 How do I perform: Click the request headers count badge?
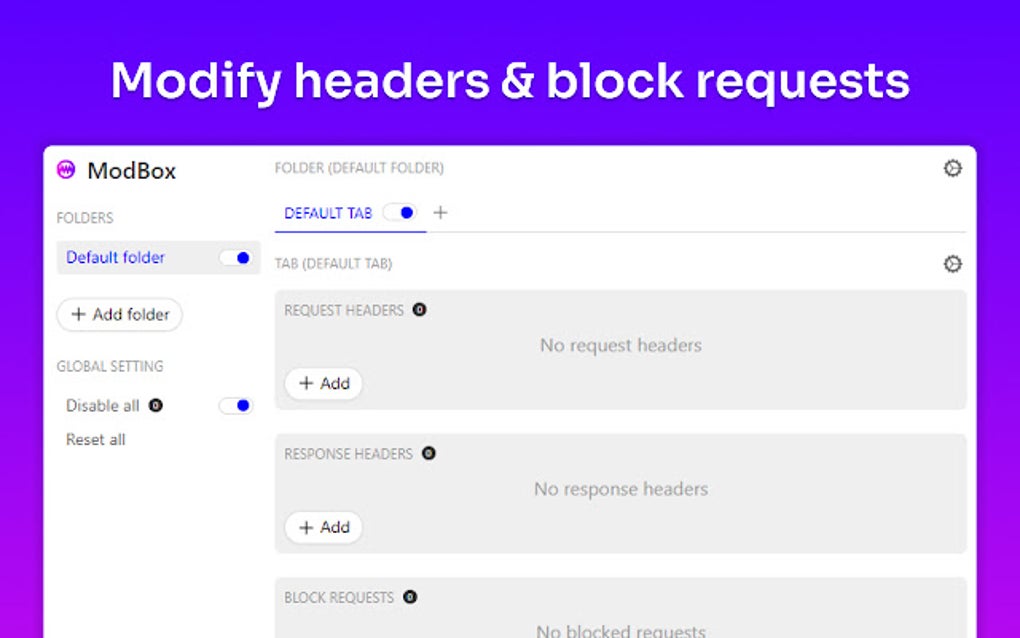click(419, 310)
